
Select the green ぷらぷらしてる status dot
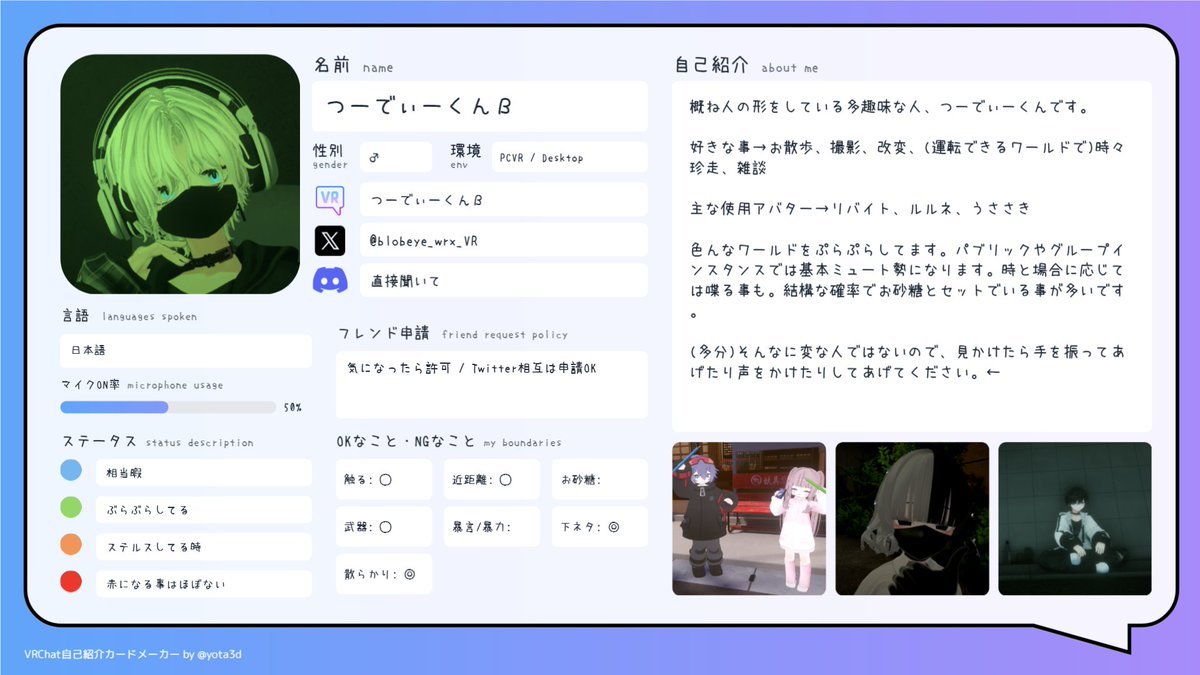coord(70,507)
